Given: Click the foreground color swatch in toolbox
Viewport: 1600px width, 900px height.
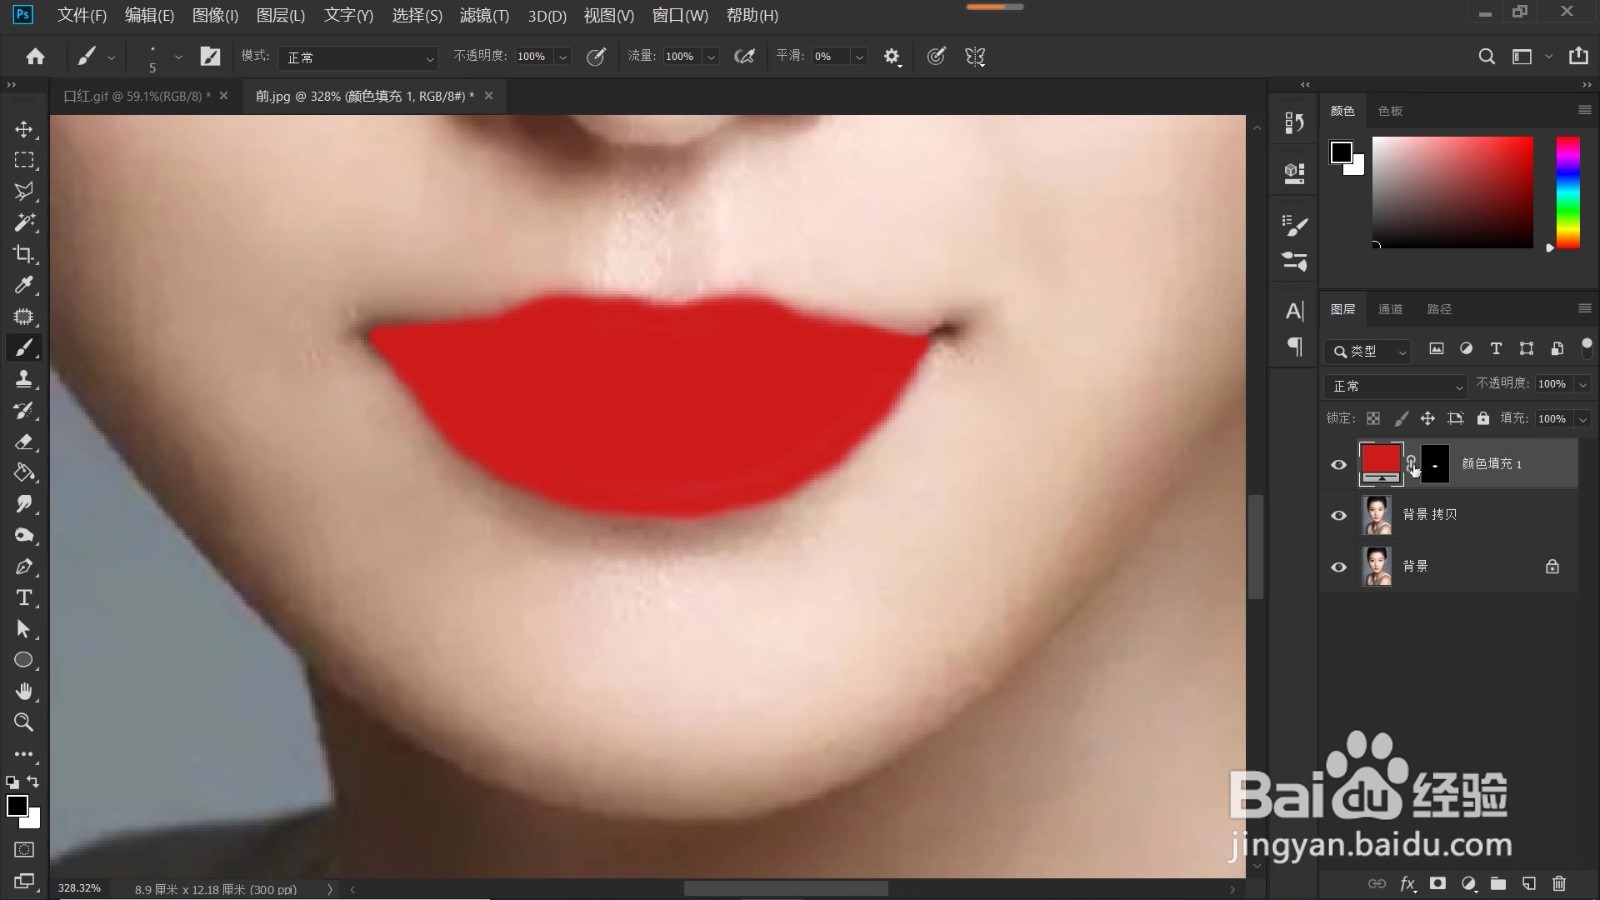Looking at the screenshot, I should (x=17, y=806).
